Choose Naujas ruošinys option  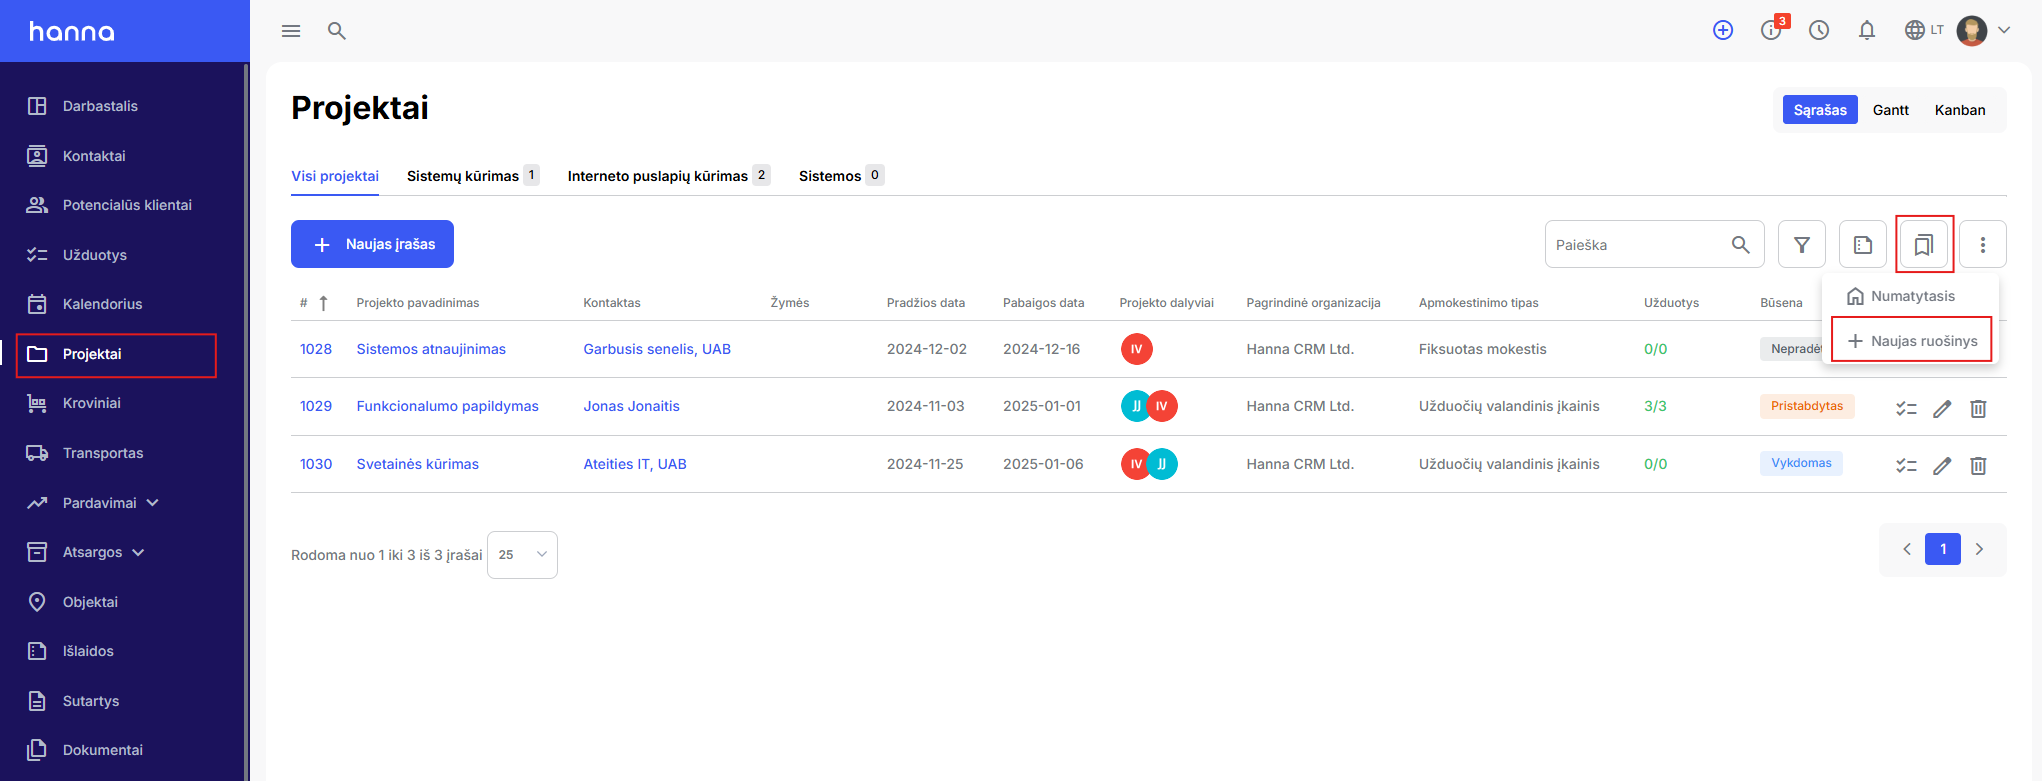coord(1912,340)
